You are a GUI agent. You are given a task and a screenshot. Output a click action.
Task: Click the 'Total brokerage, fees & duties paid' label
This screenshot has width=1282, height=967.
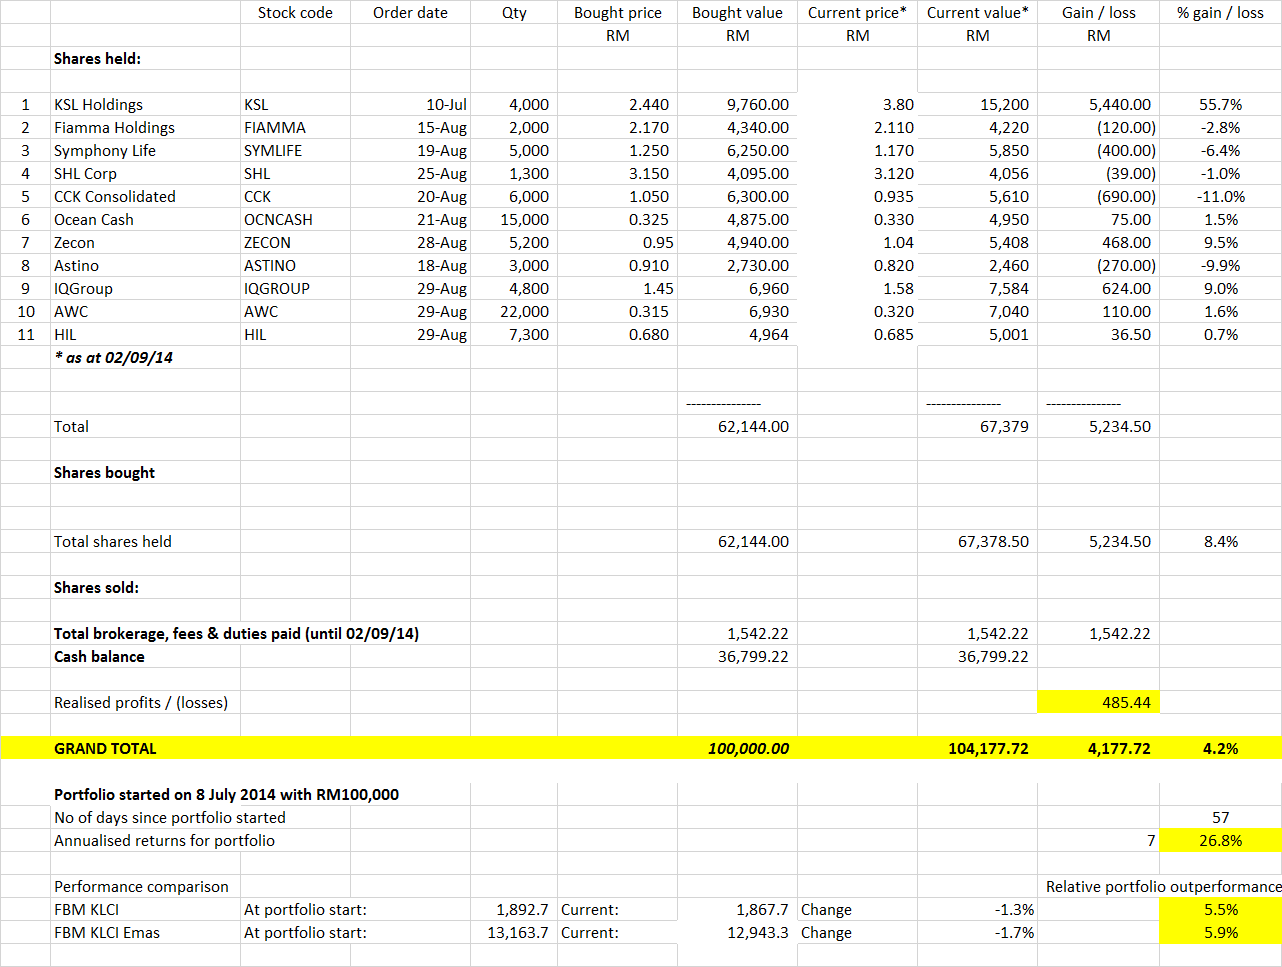pos(236,633)
